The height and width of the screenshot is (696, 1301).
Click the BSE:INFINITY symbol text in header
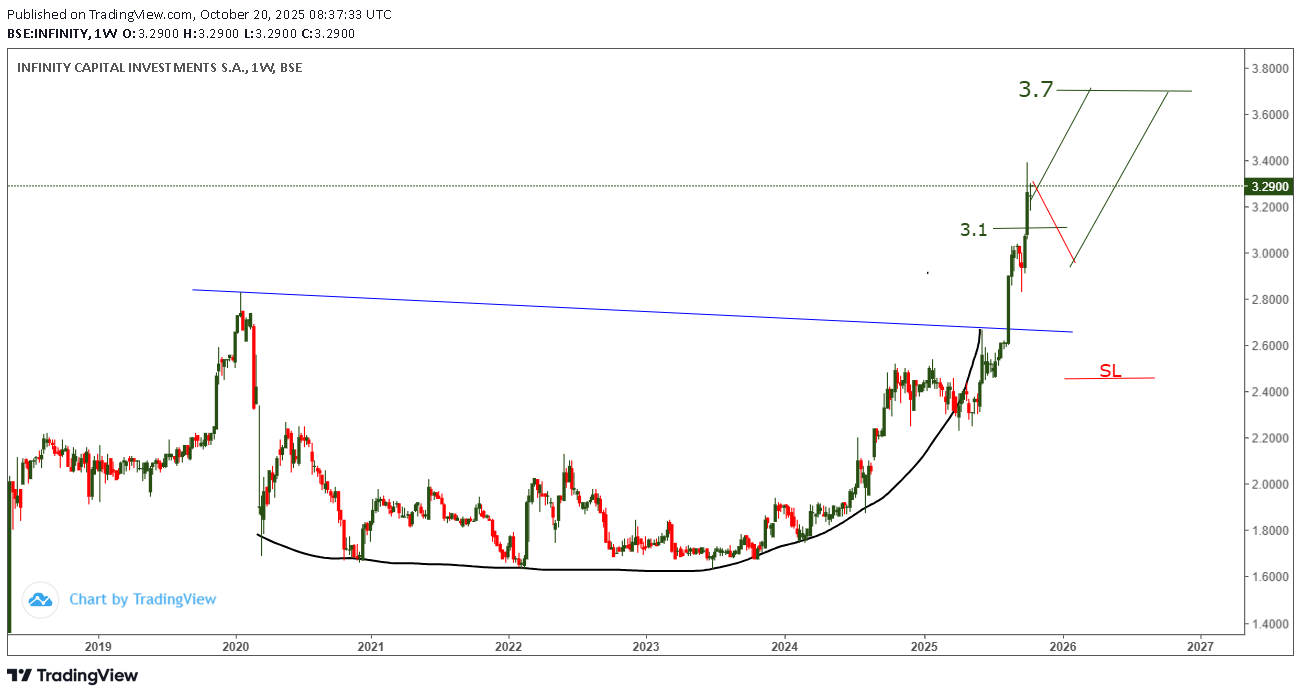(x=45, y=33)
